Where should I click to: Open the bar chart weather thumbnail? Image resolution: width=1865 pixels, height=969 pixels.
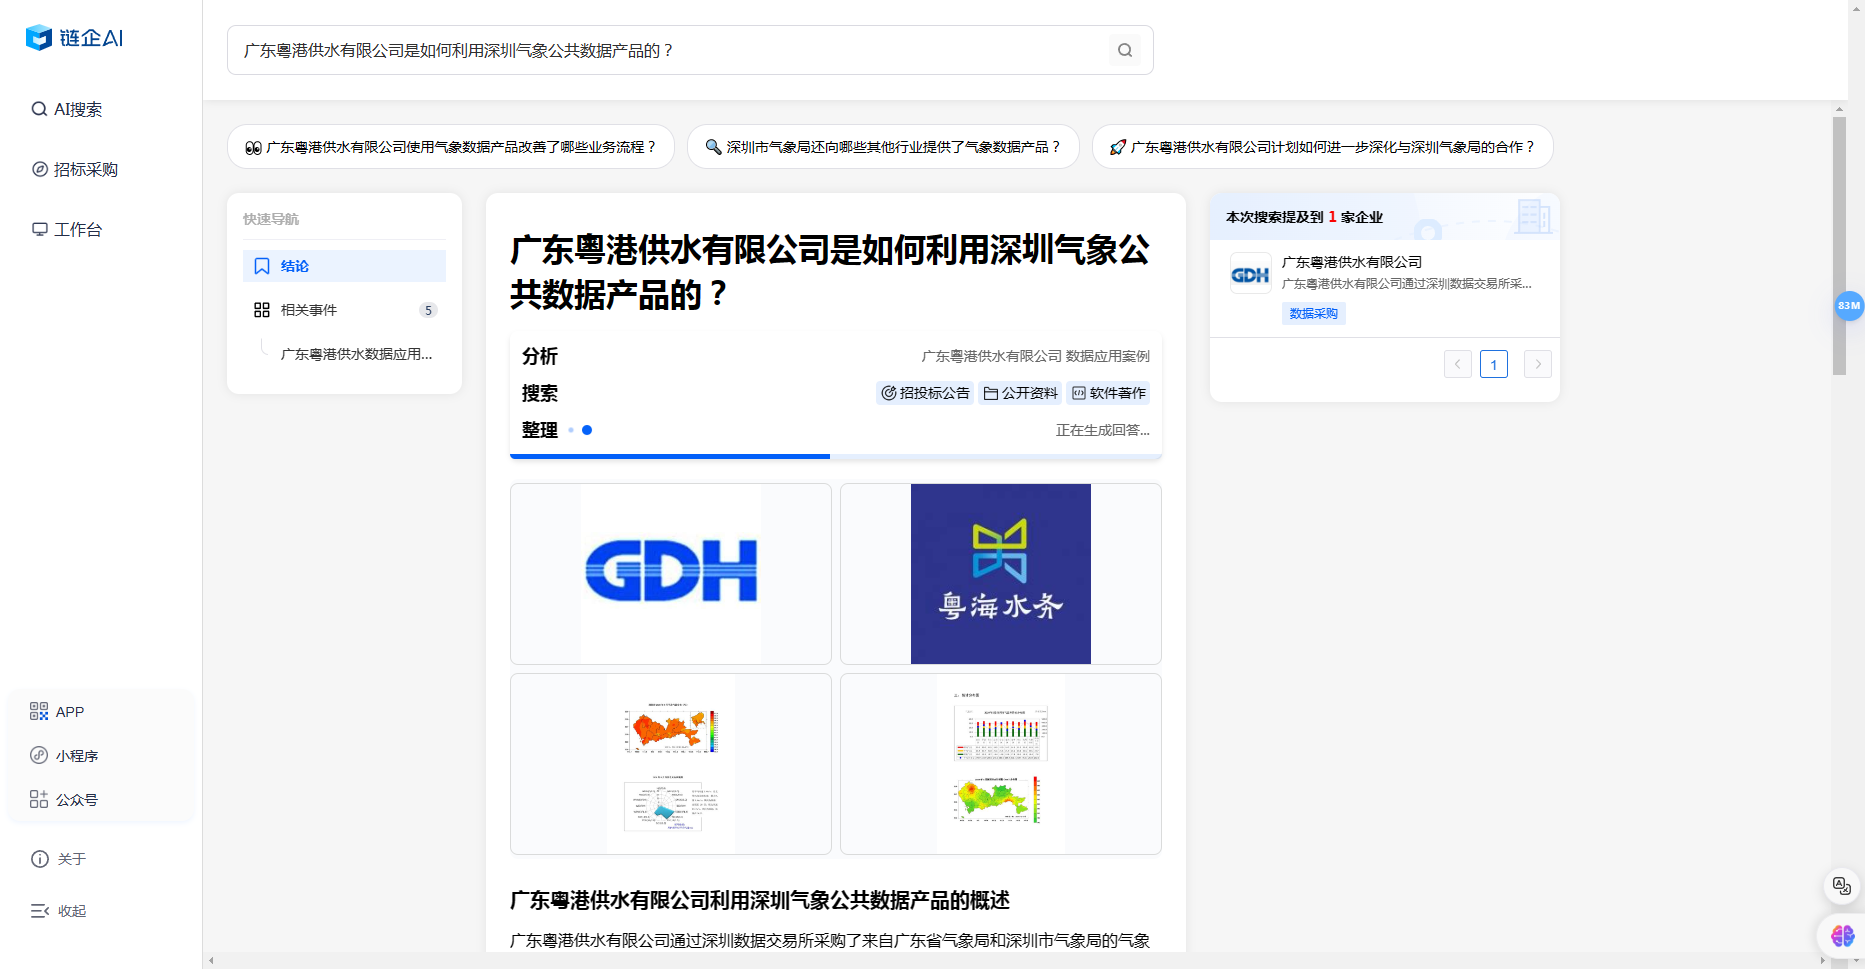(1001, 764)
